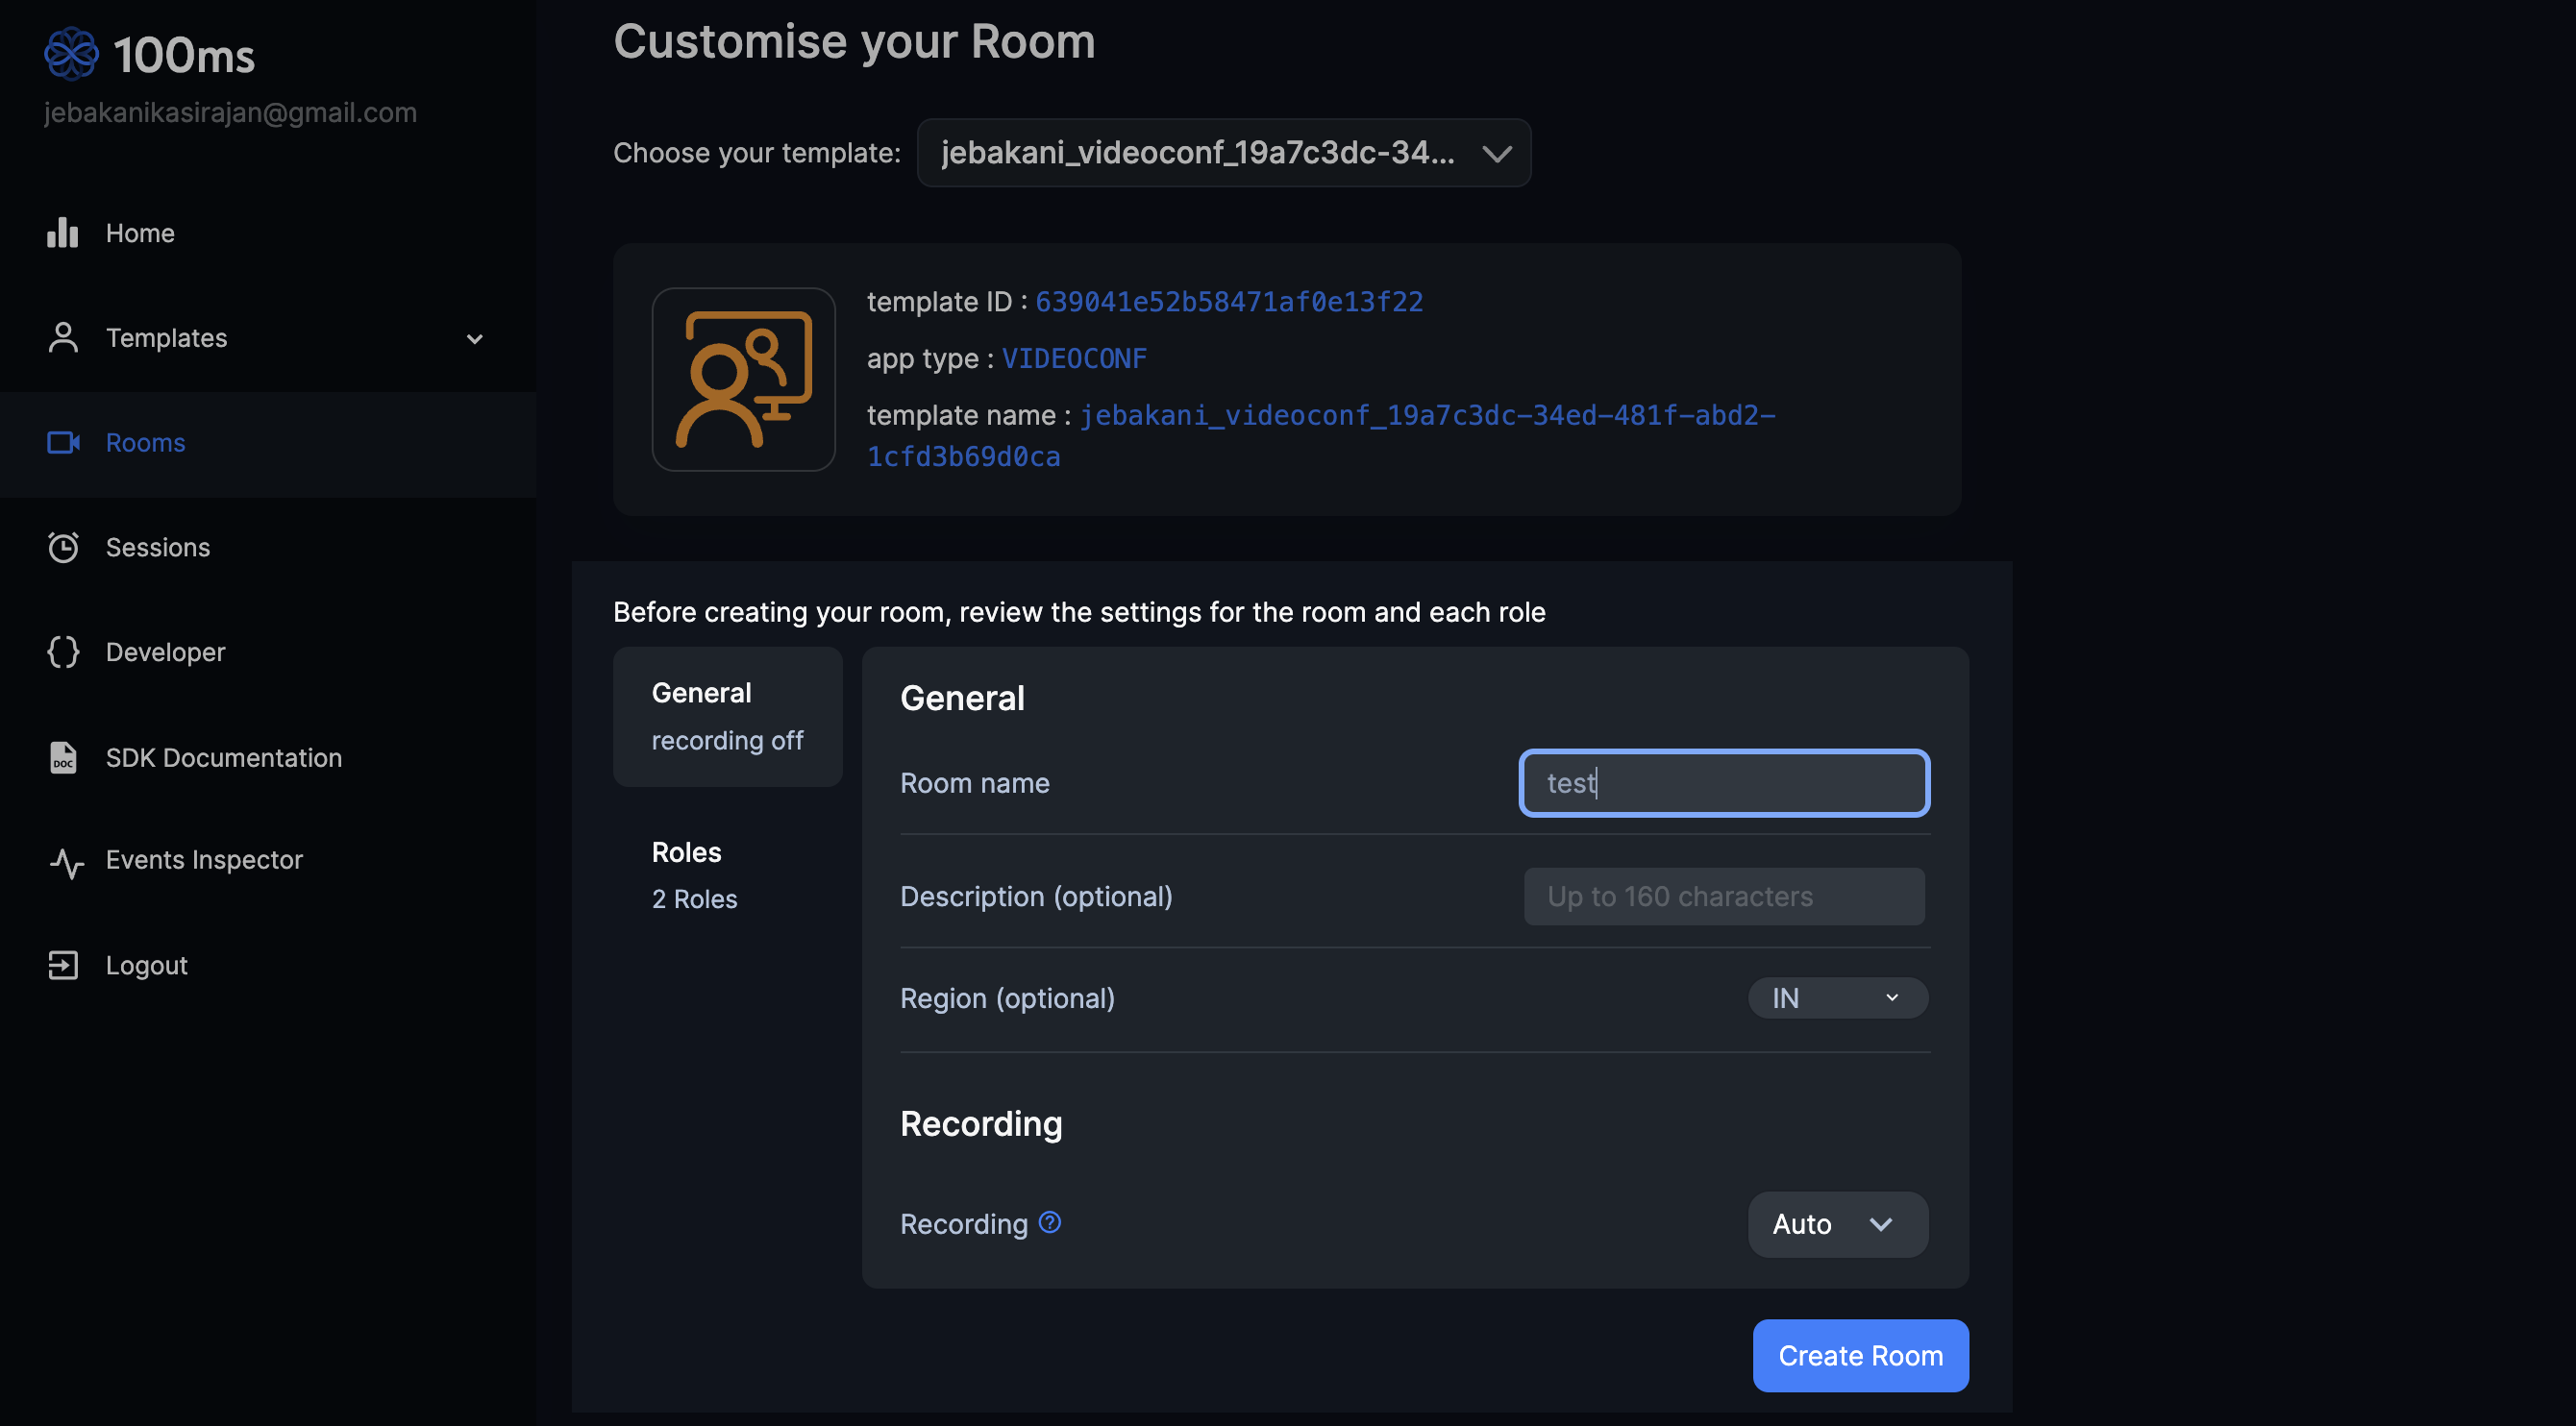The image size is (2576, 1426).
Task: Click the Events Inspector pulse icon
Action: pyautogui.click(x=66, y=861)
